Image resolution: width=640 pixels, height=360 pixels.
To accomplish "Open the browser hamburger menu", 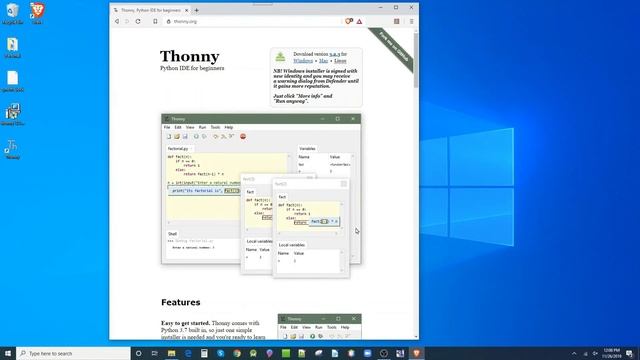I will click(x=411, y=21).
